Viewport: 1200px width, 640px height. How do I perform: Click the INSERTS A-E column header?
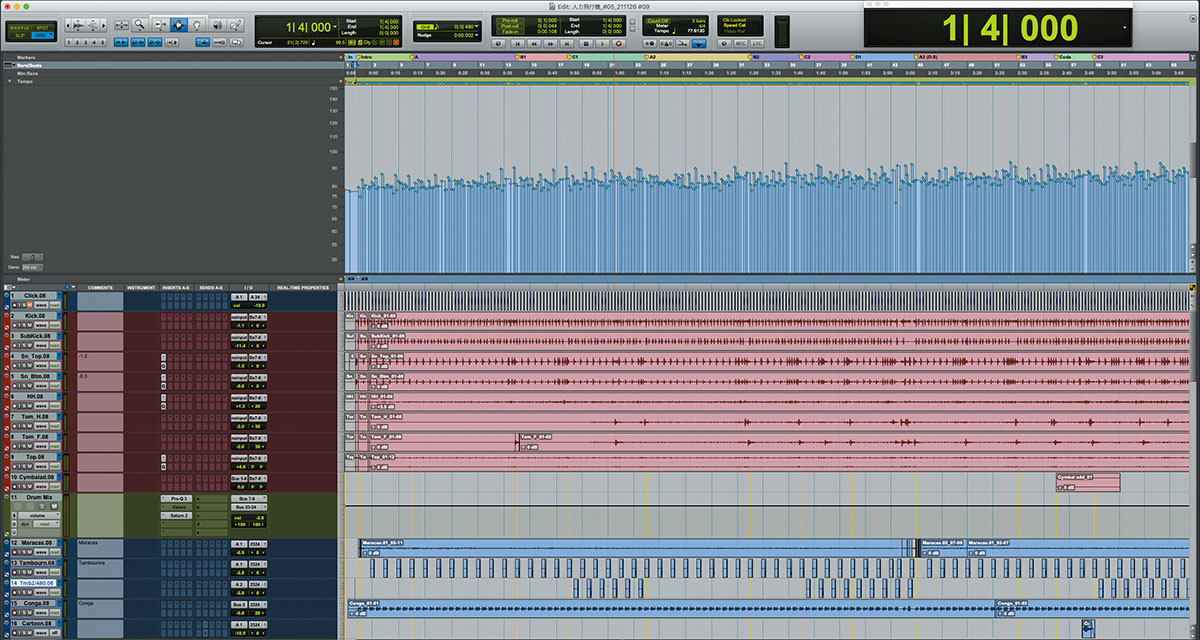175,287
